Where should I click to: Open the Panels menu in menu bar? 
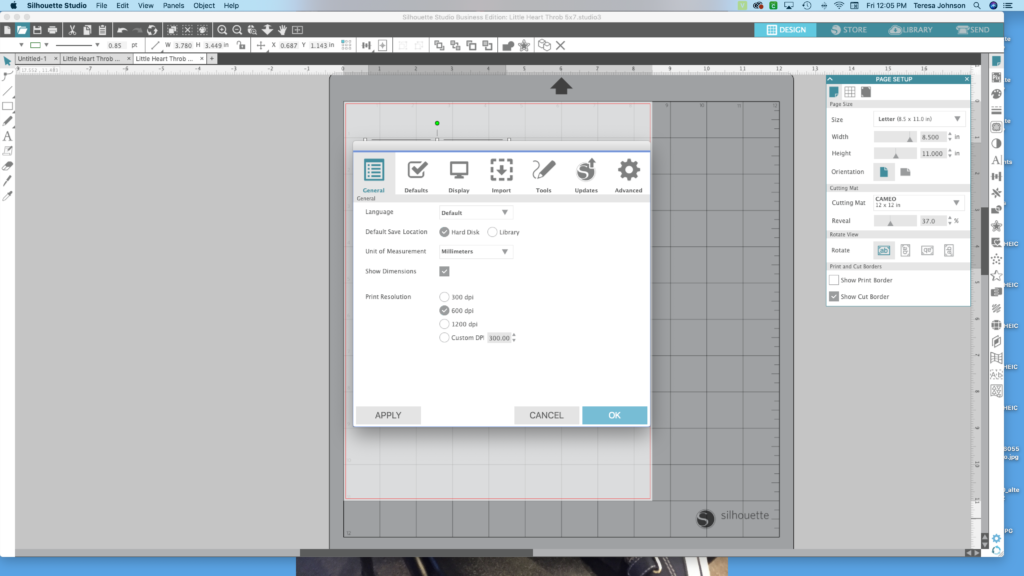point(173,6)
